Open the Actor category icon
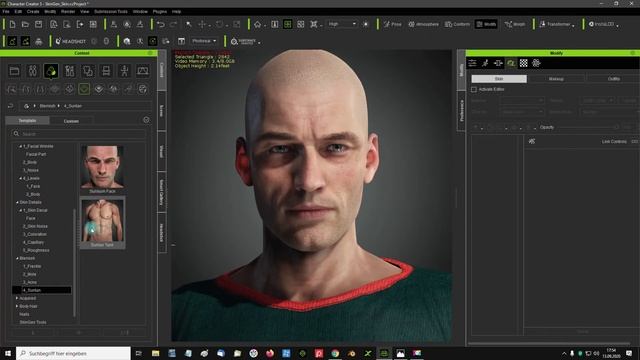This screenshot has height=360, width=640. point(33,71)
